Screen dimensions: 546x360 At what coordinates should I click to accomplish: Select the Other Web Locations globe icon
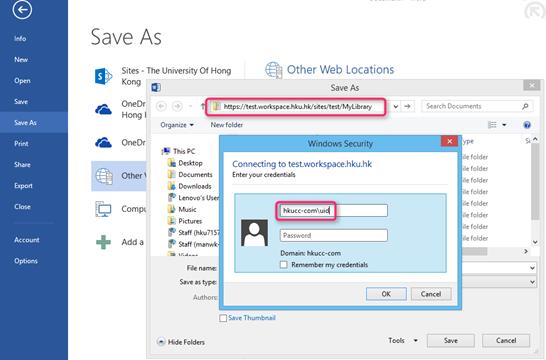[x=104, y=176]
